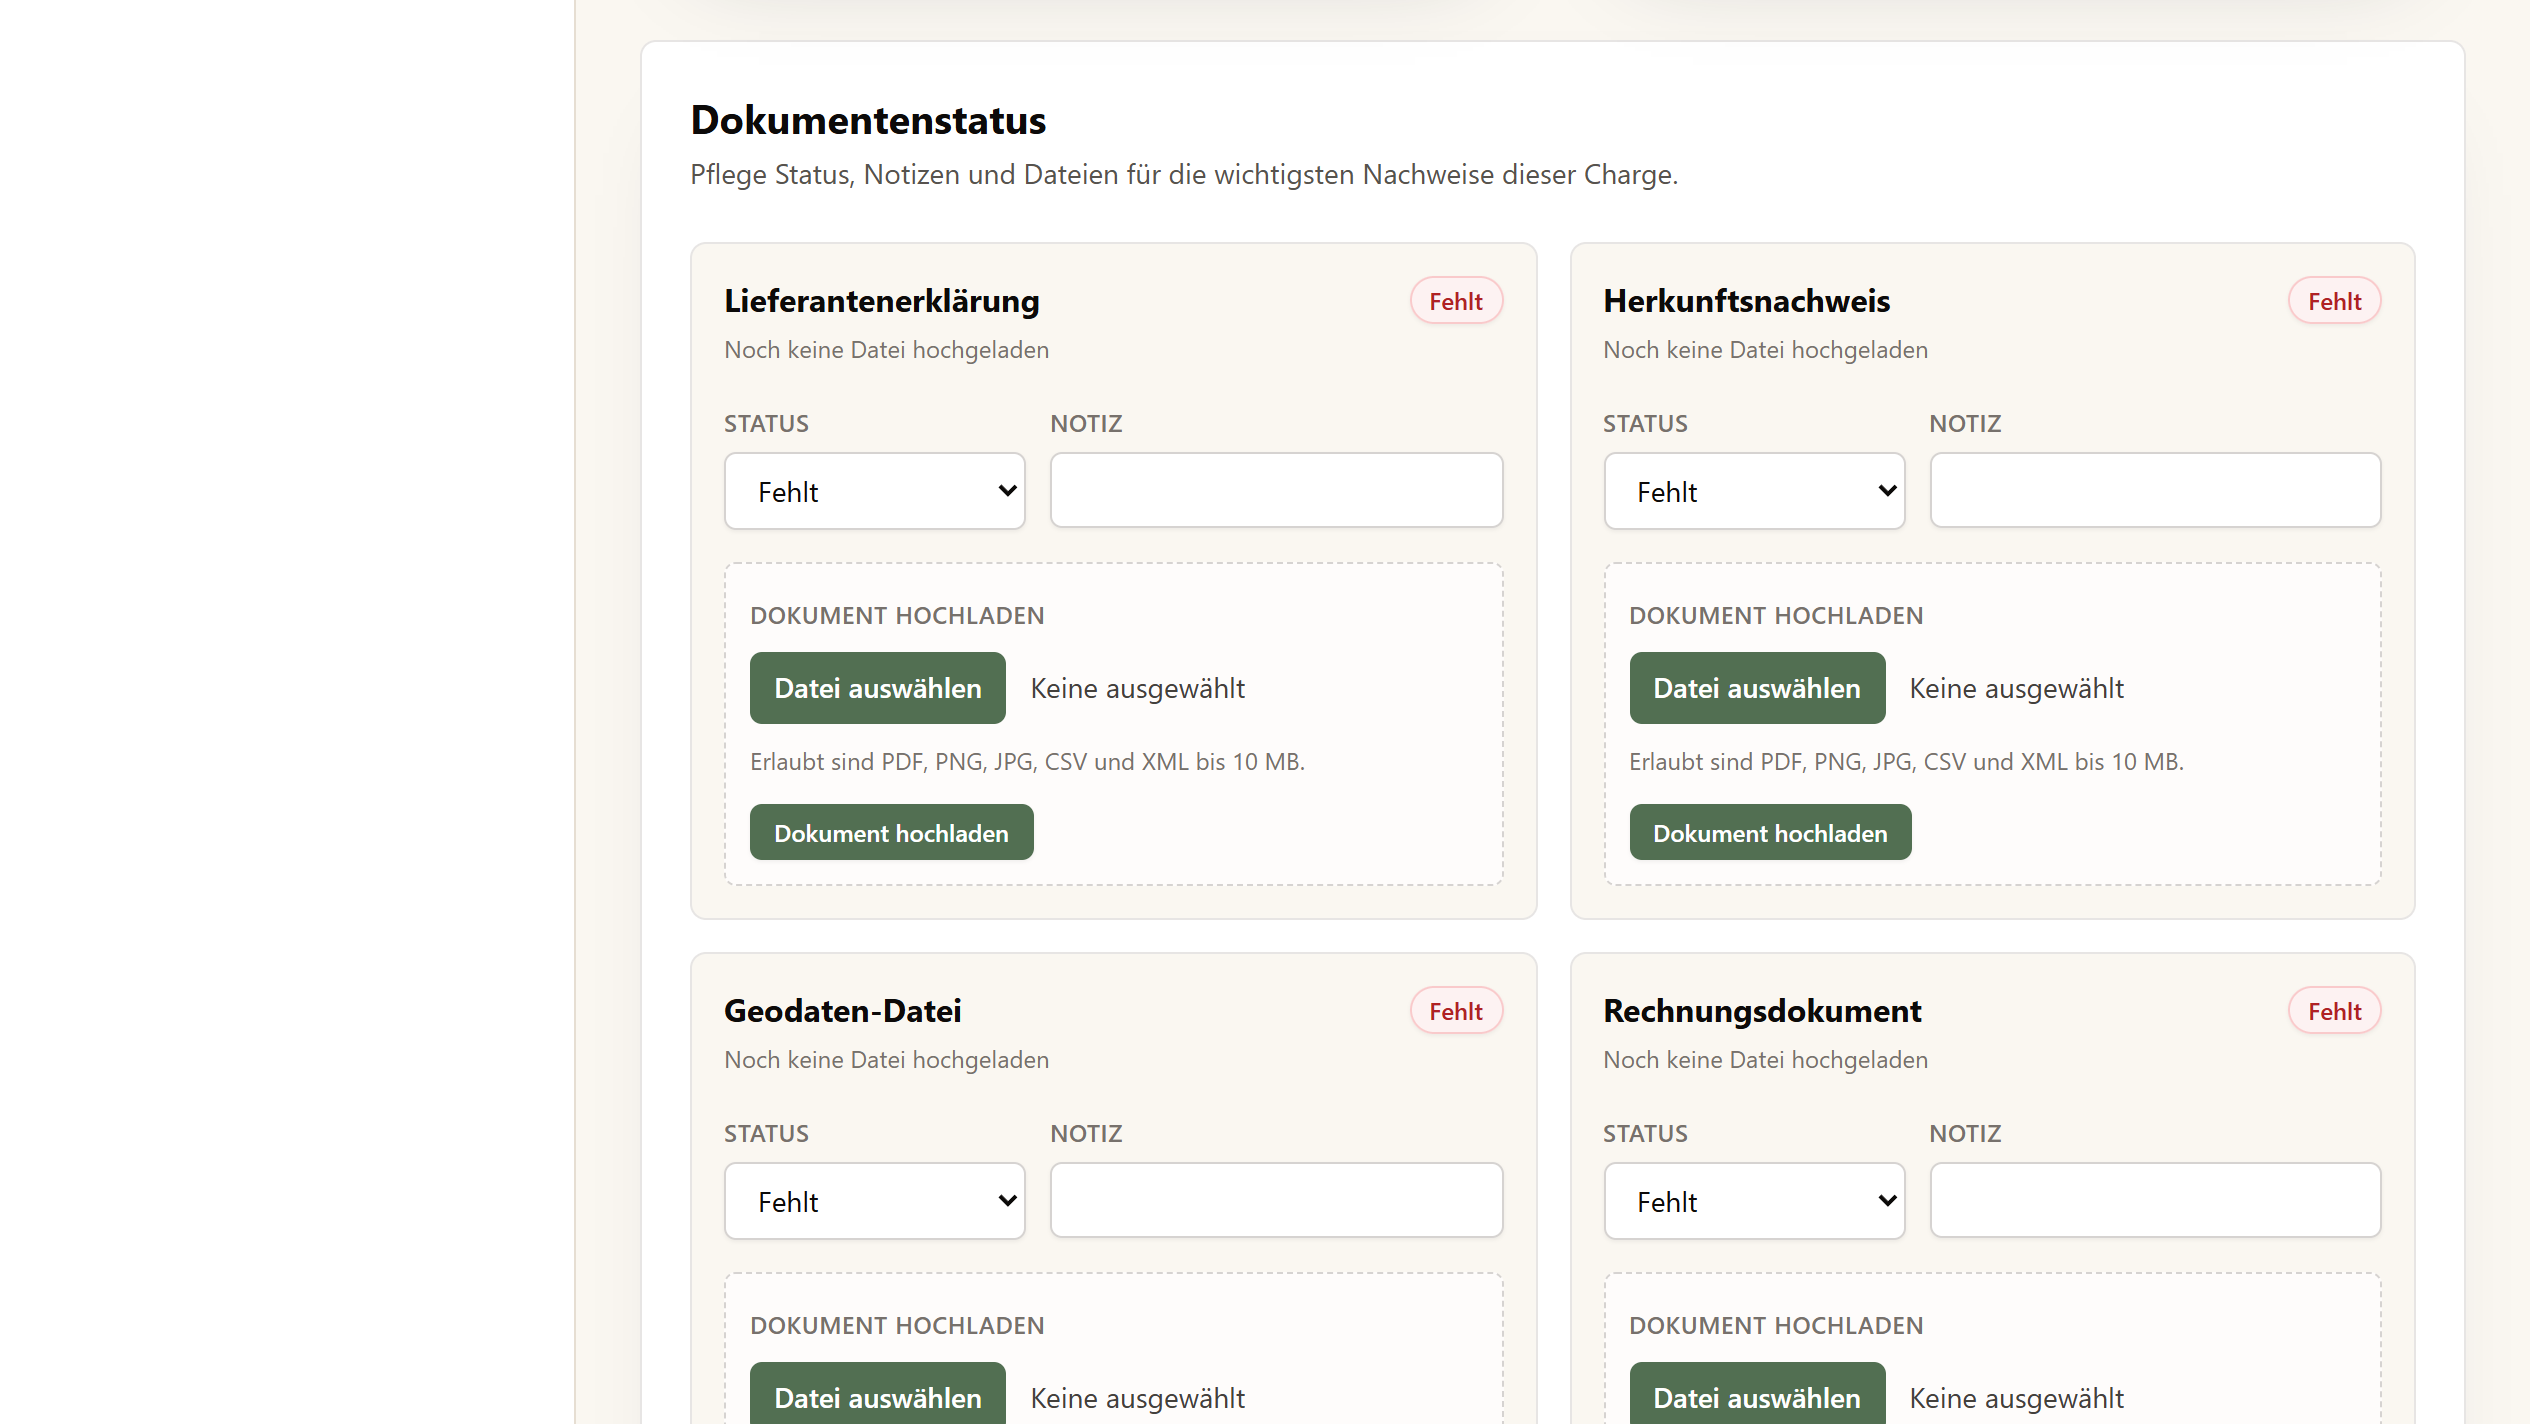Screen dimensions: 2530x1424
Task: Open the Rechnungsdokument status dropdown
Action: pos(1754,1201)
